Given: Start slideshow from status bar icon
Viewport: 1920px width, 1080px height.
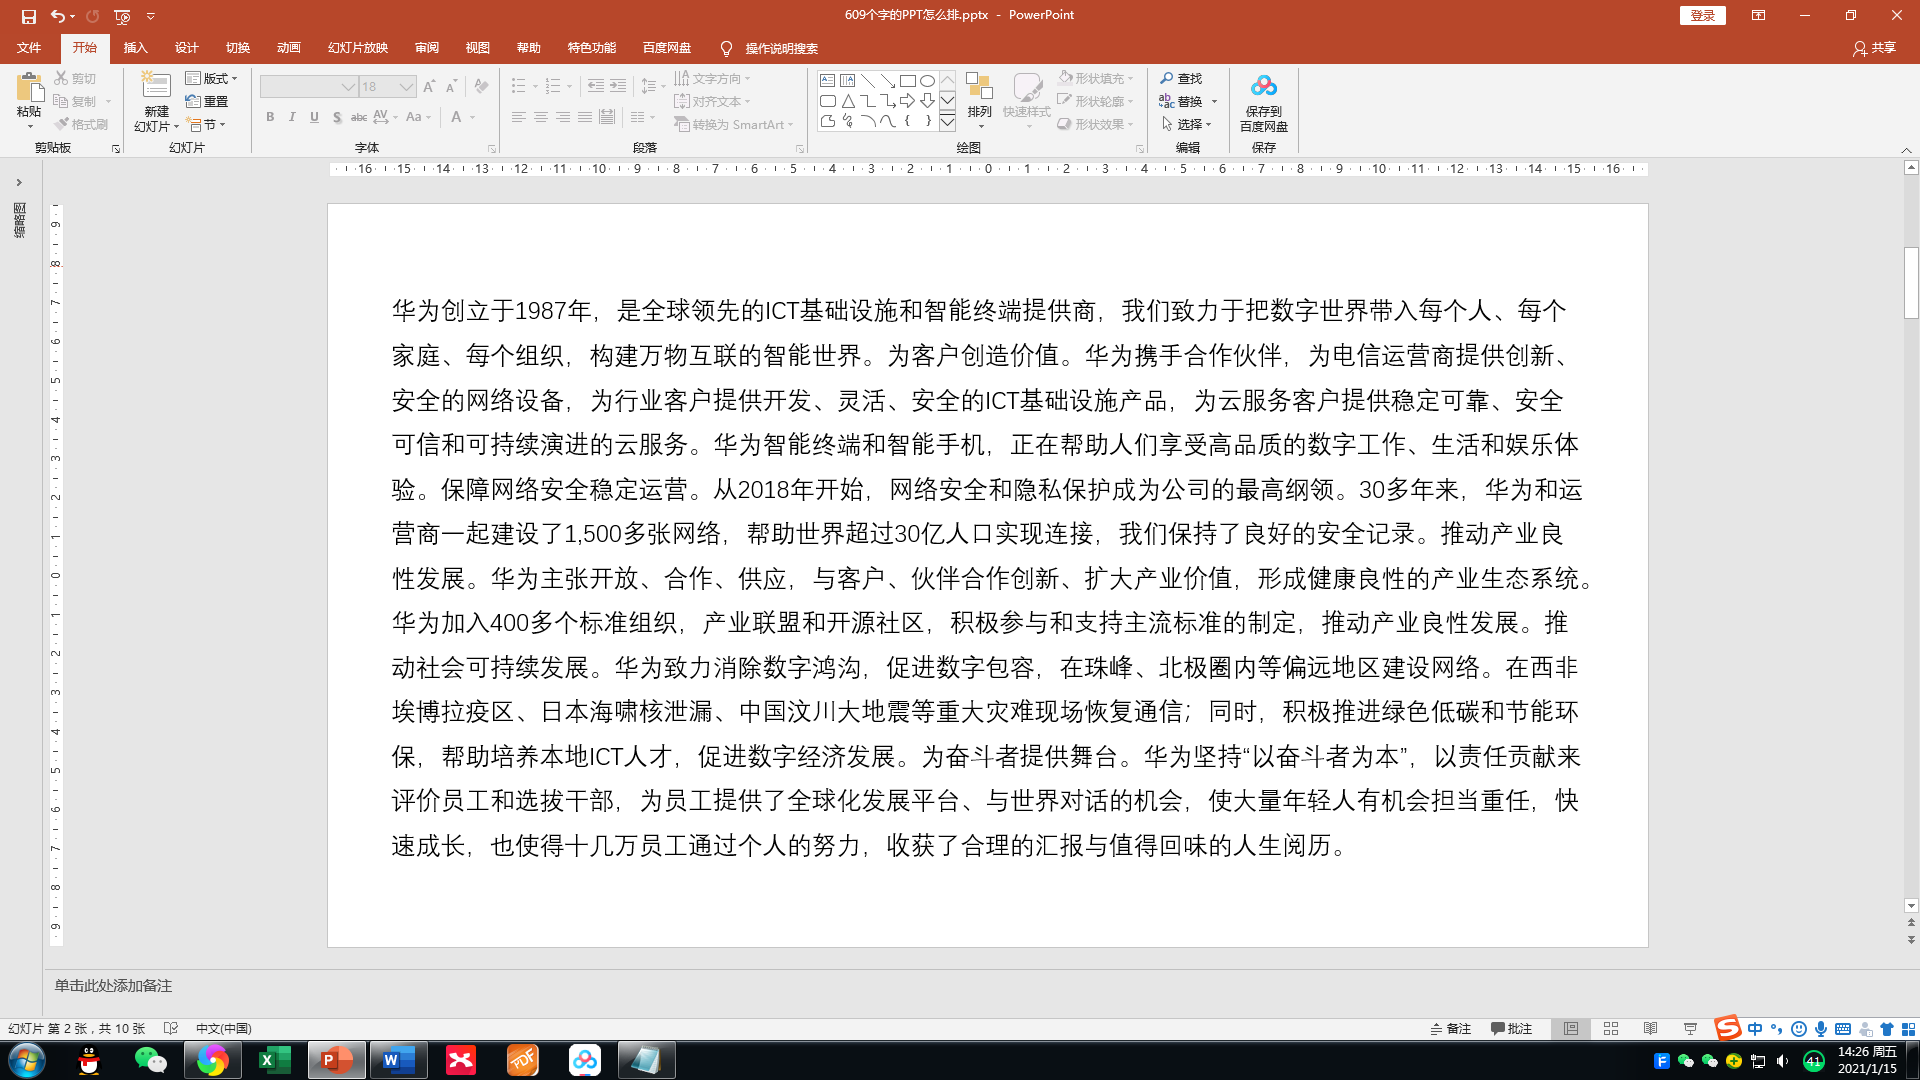Looking at the screenshot, I should tap(1690, 1028).
